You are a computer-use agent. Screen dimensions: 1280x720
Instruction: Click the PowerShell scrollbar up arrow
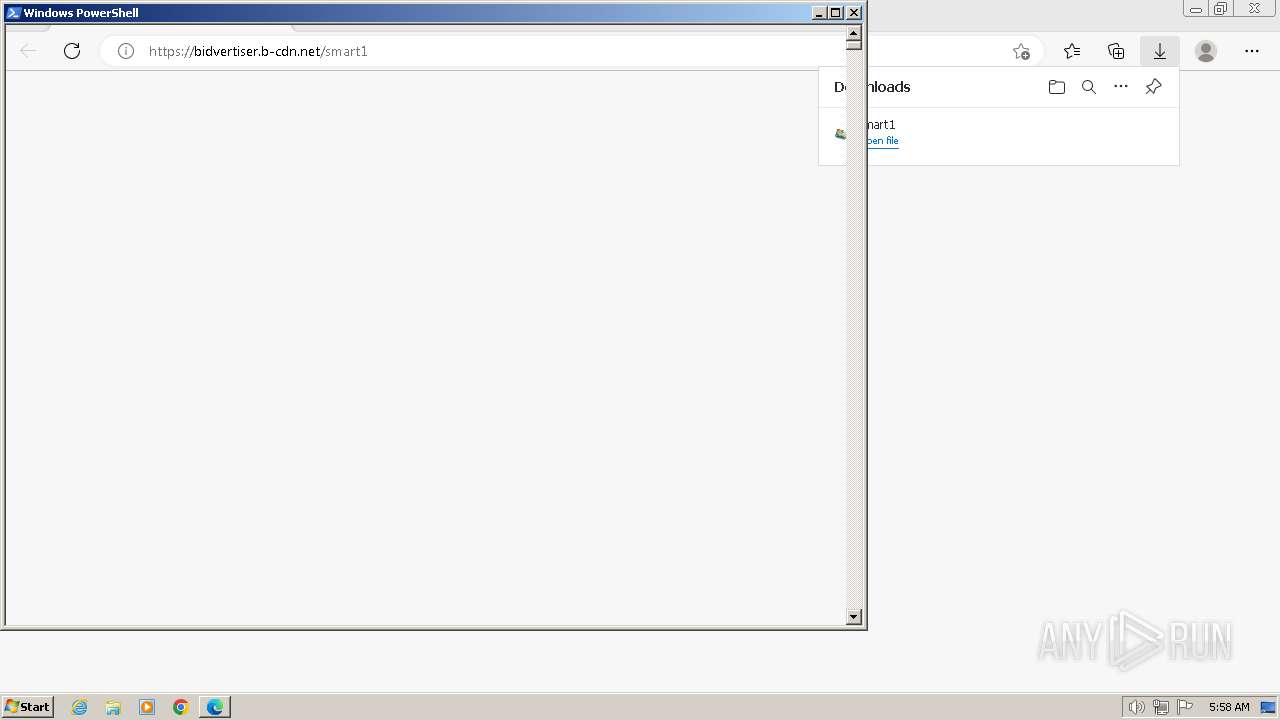854,33
